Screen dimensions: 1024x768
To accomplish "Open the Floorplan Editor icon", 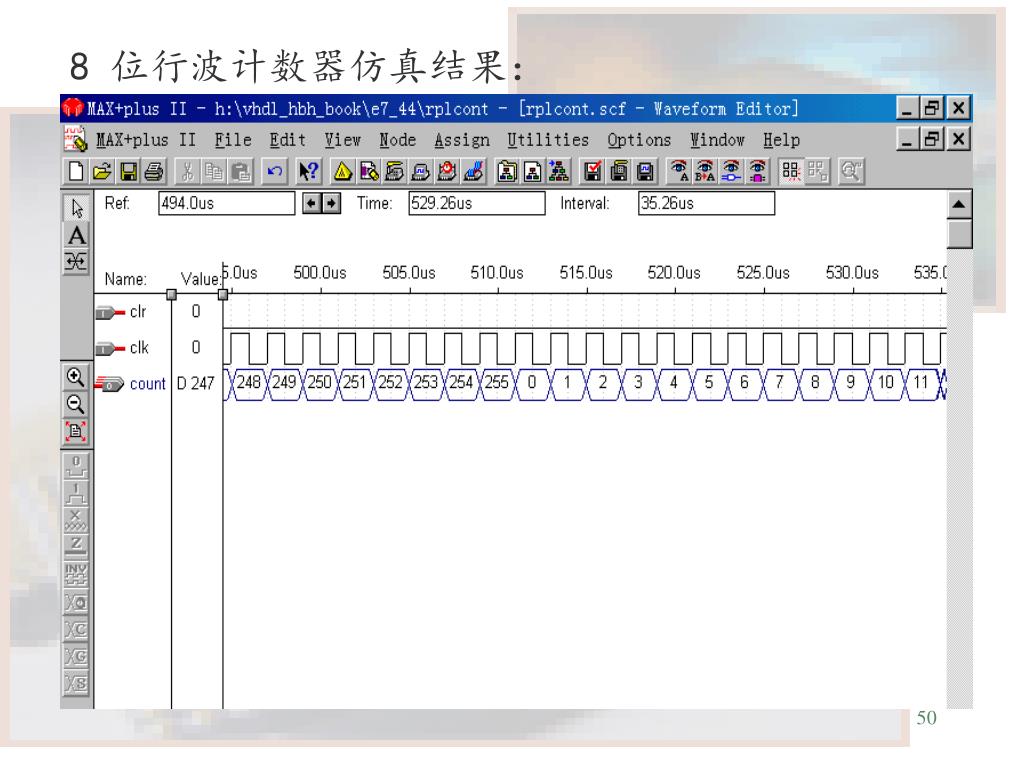I will (x=368, y=172).
